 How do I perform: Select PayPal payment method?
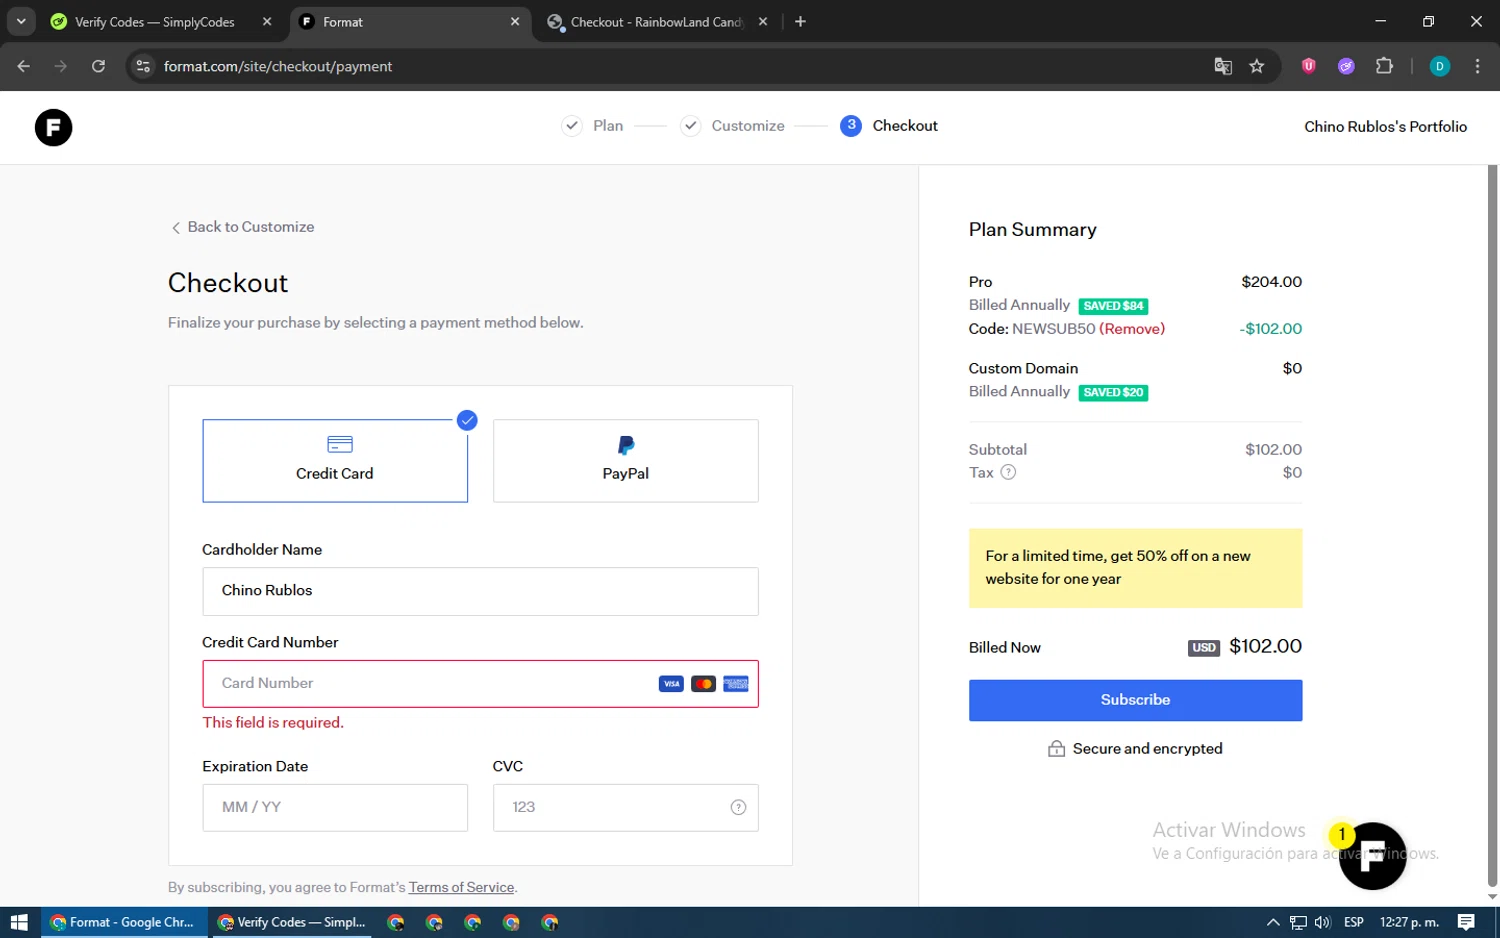click(x=626, y=461)
